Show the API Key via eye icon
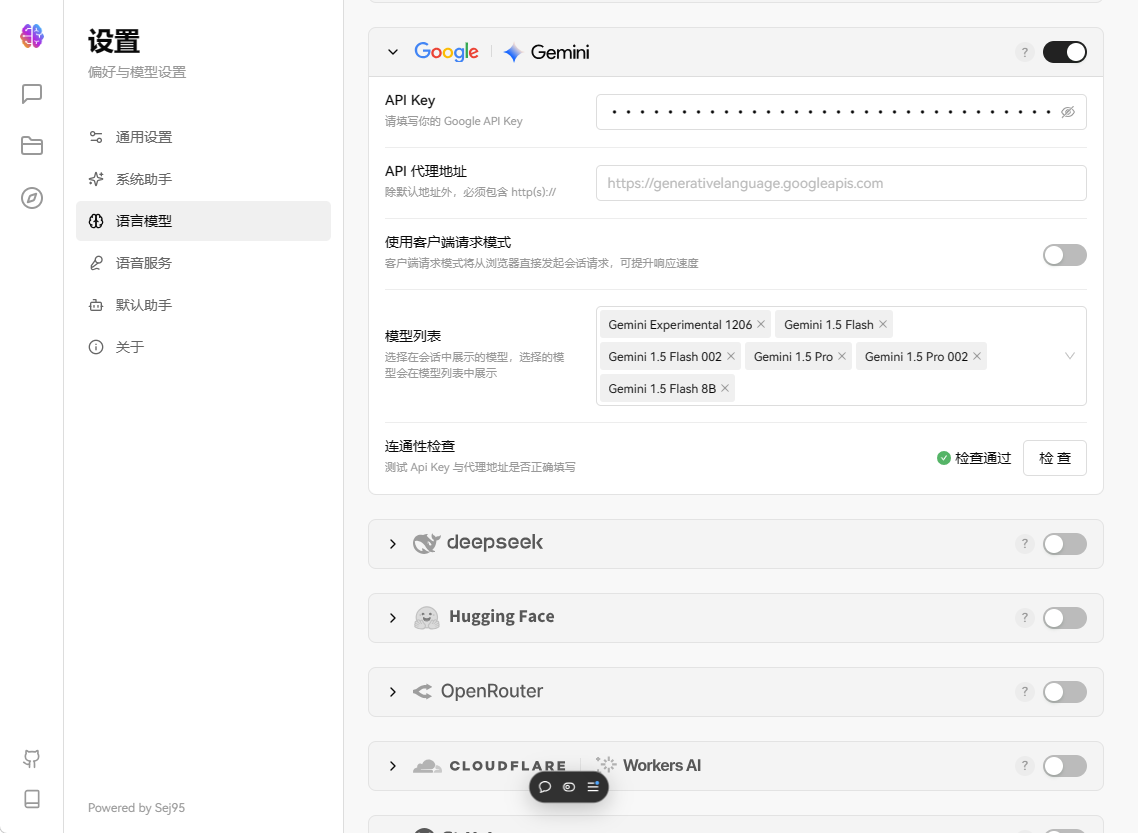Screen dimensions: 1138x833 (x=1068, y=112)
